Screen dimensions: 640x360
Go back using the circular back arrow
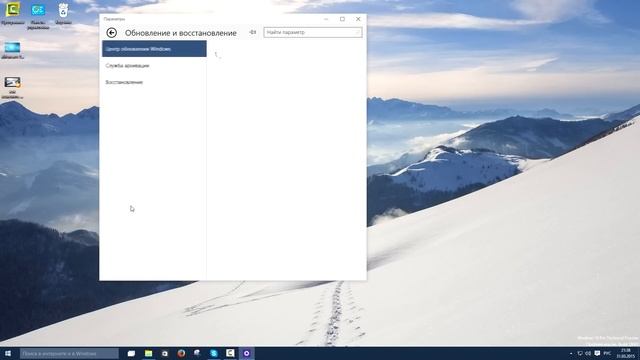tap(111, 33)
